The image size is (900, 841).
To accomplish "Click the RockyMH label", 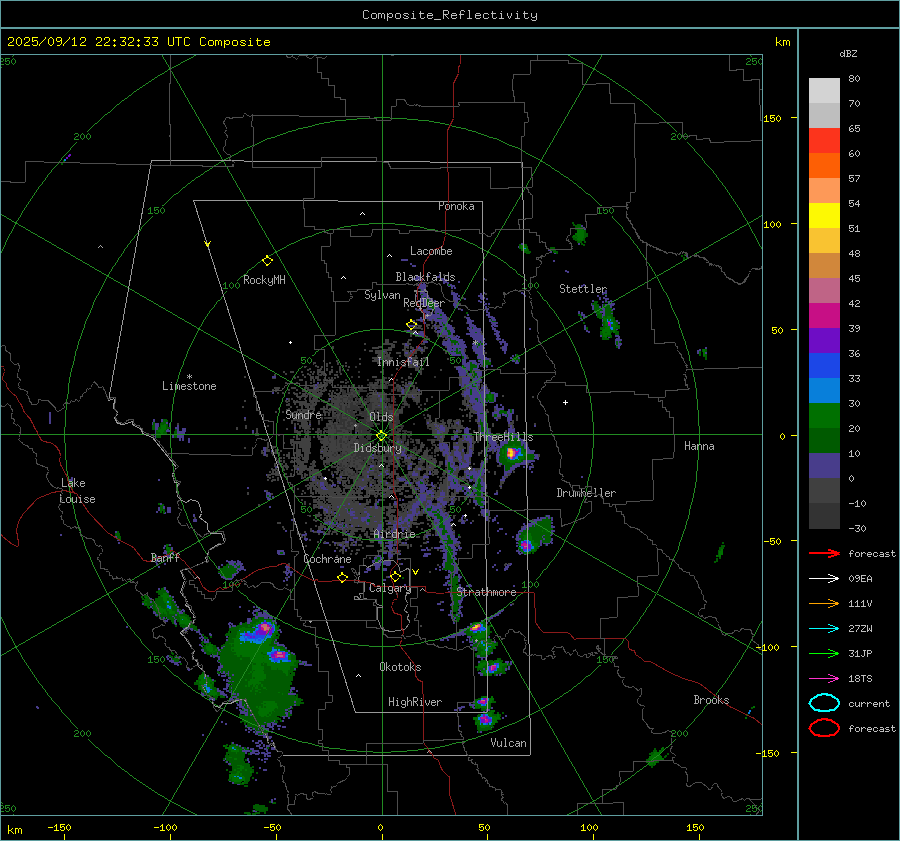I will tap(264, 280).
